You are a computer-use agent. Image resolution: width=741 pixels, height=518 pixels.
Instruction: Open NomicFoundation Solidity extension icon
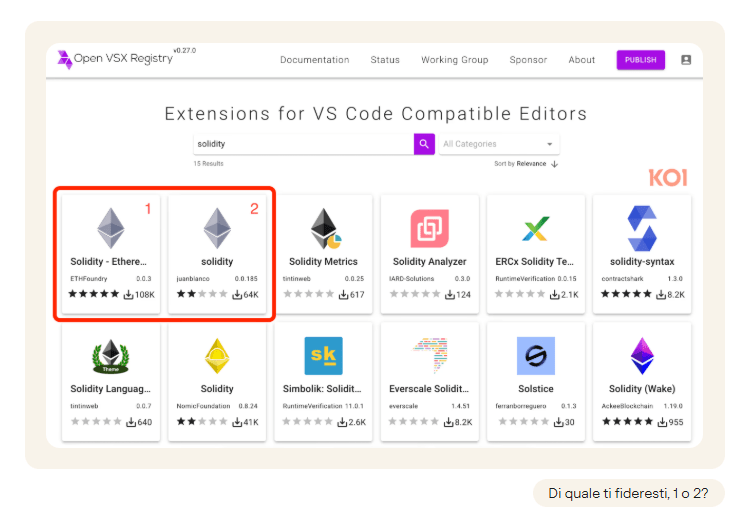coord(217,356)
